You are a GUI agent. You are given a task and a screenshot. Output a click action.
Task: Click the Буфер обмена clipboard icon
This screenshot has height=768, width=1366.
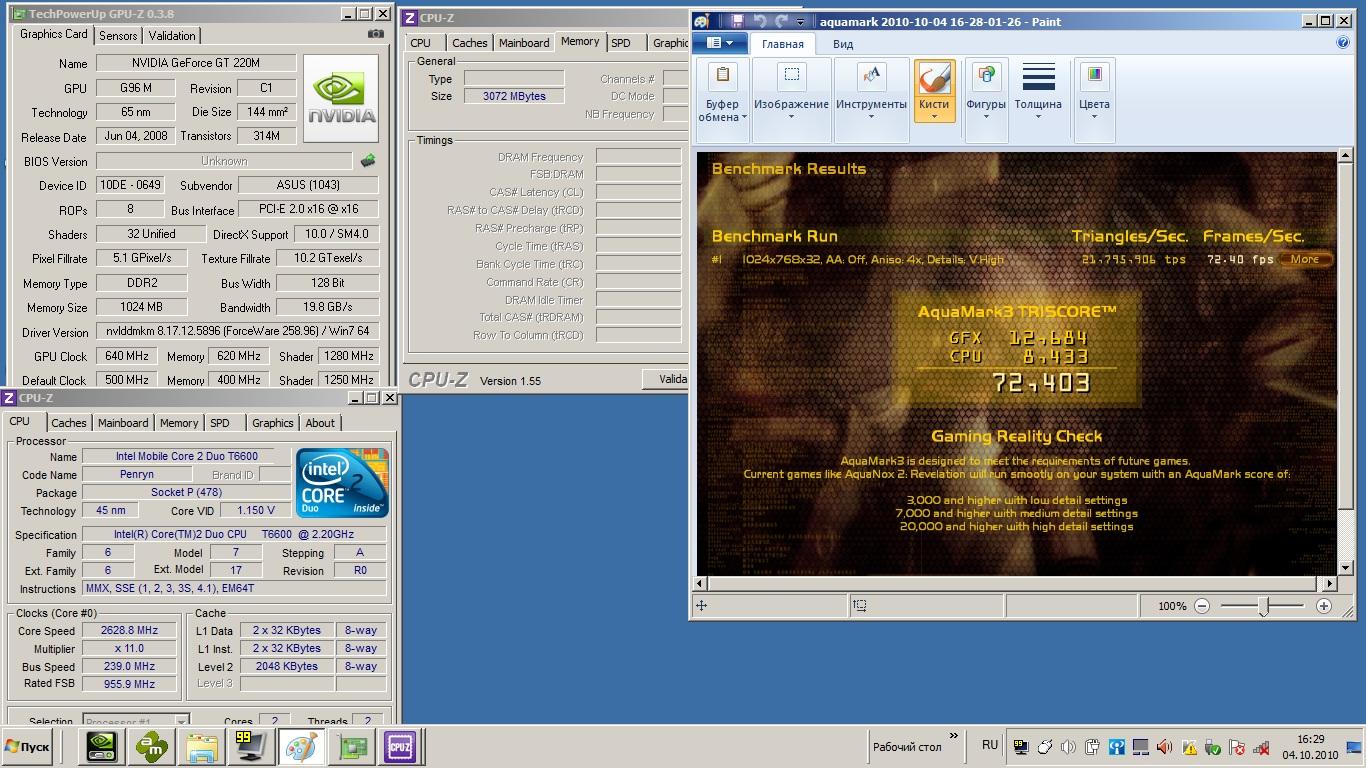pos(722,76)
